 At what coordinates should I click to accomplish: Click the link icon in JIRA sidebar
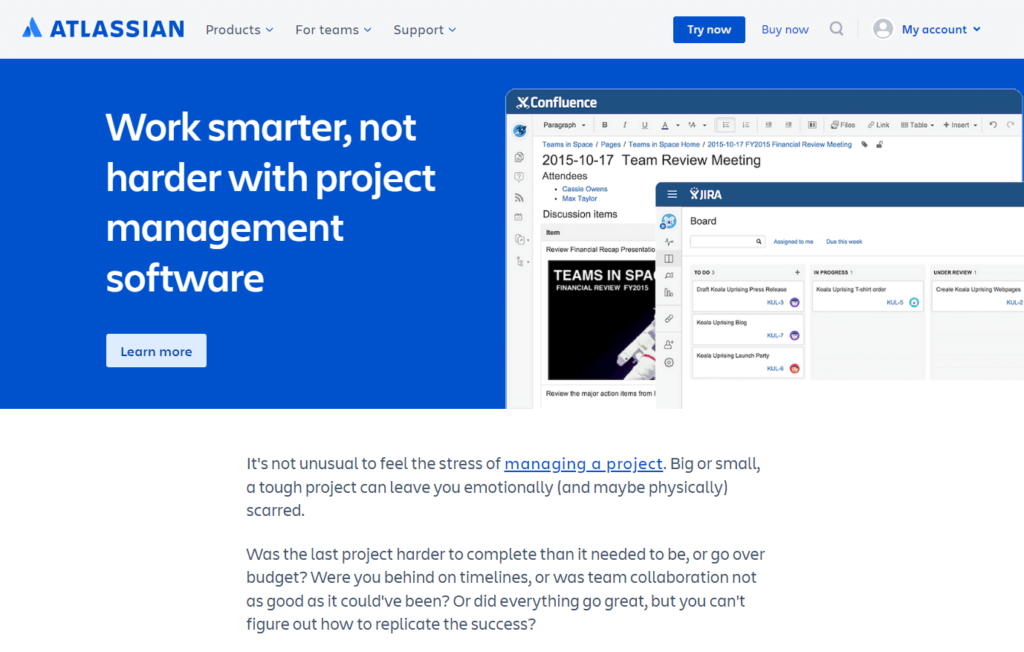pyautogui.click(x=669, y=319)
